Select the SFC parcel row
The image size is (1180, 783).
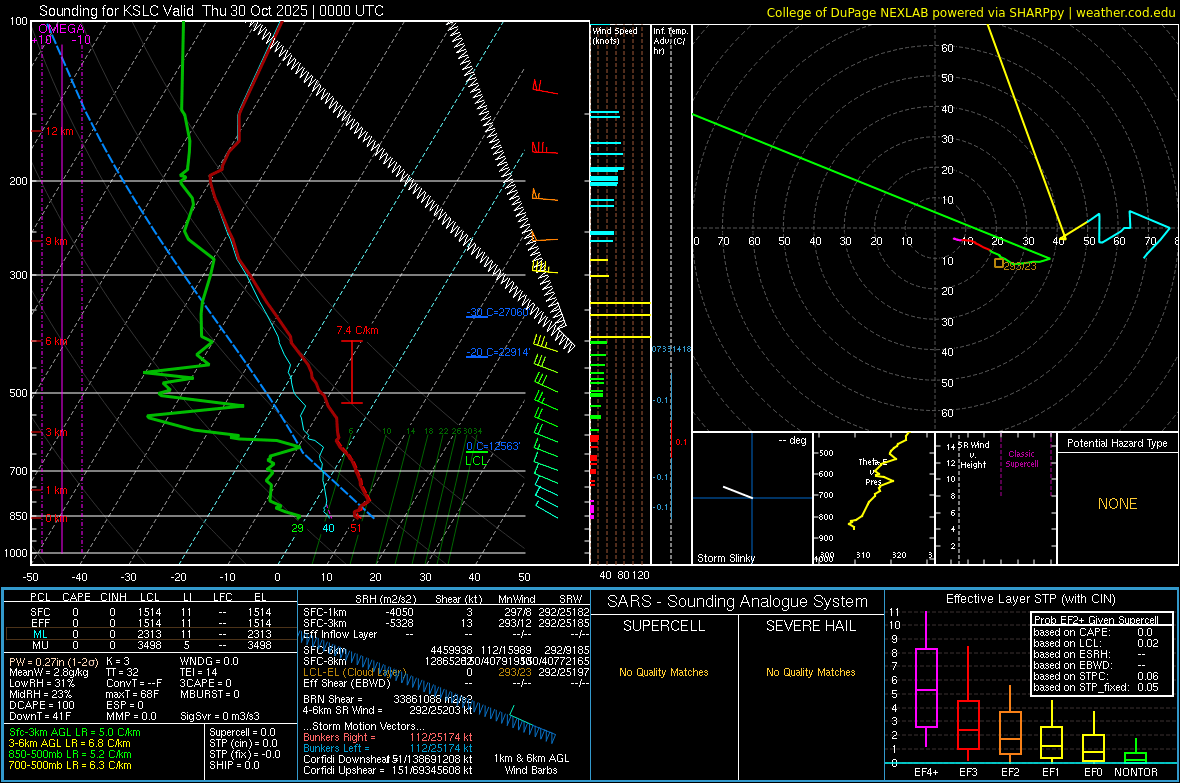click(151, 612)
